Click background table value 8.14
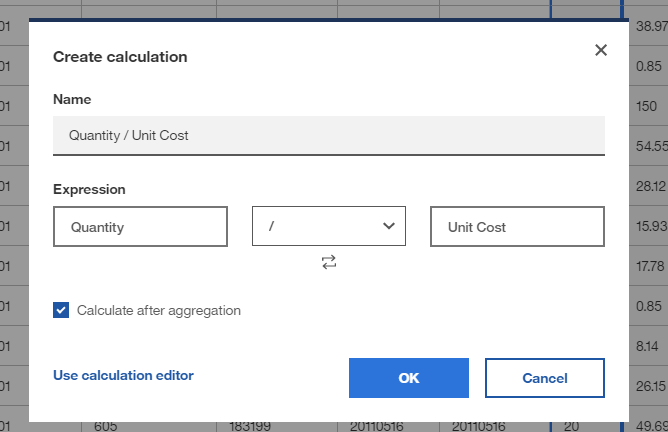 coord(647,346)
